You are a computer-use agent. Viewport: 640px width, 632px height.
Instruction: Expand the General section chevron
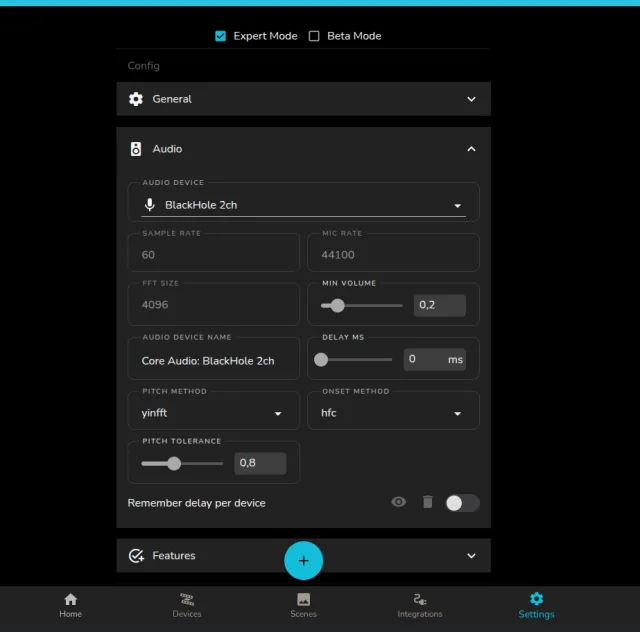click(x=471, y=99)
